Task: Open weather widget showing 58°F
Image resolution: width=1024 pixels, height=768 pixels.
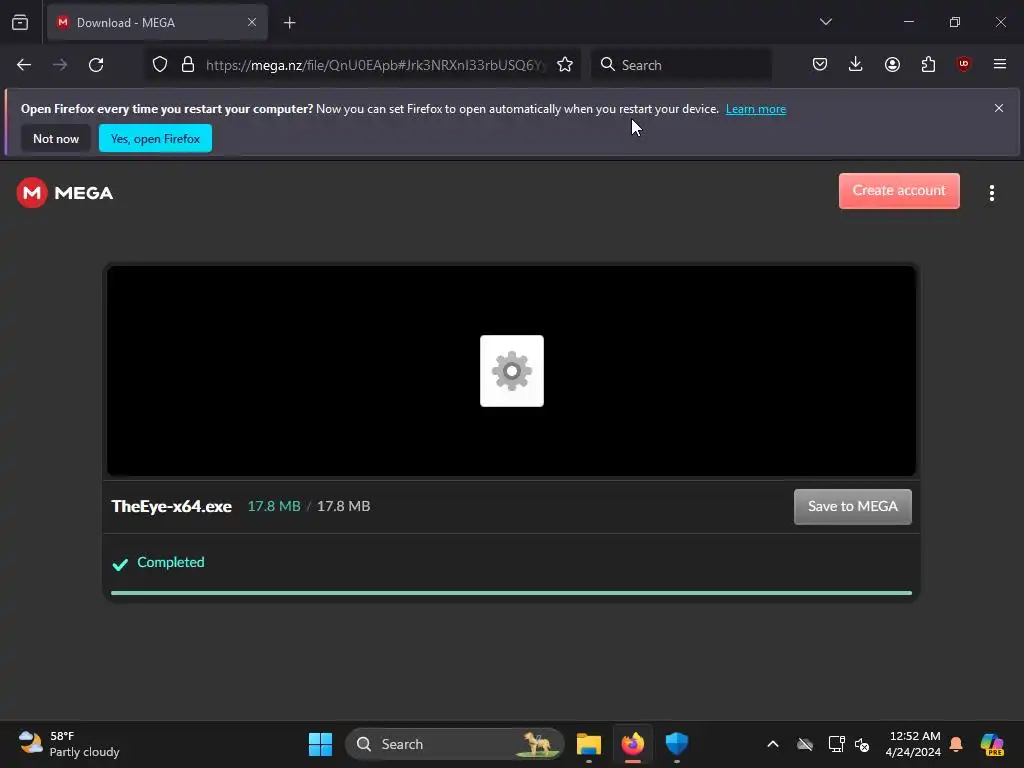Action: pyautogui.click(x=69, y=744)
